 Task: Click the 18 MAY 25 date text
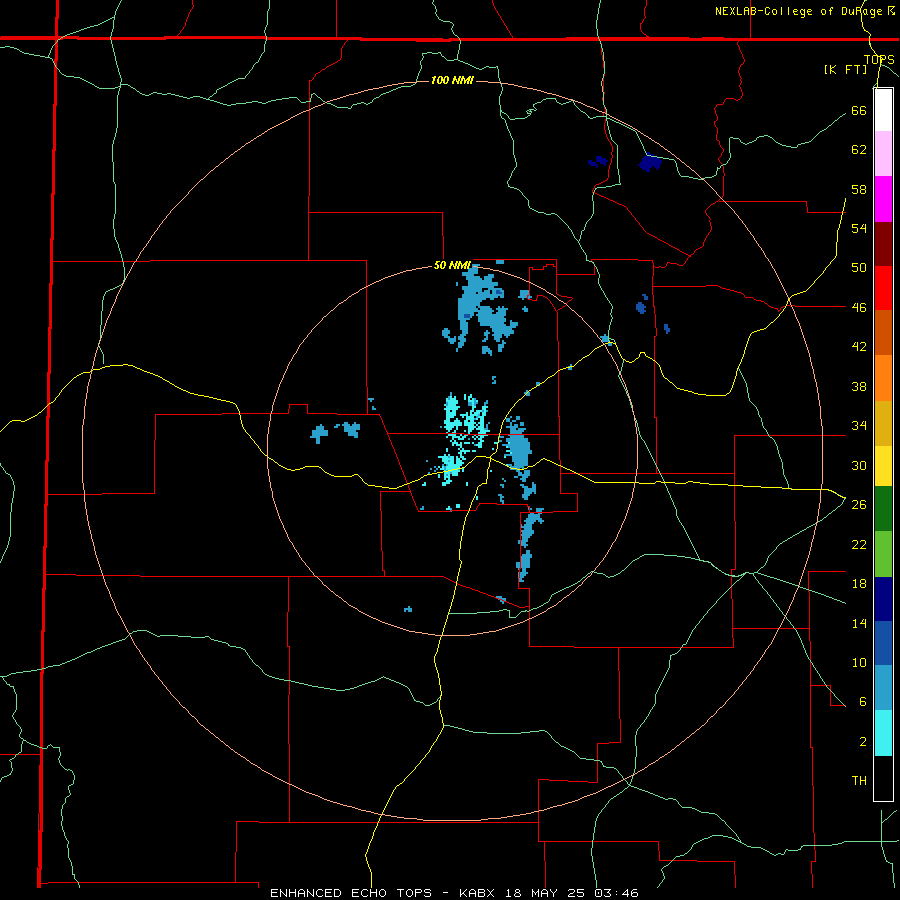544,893
